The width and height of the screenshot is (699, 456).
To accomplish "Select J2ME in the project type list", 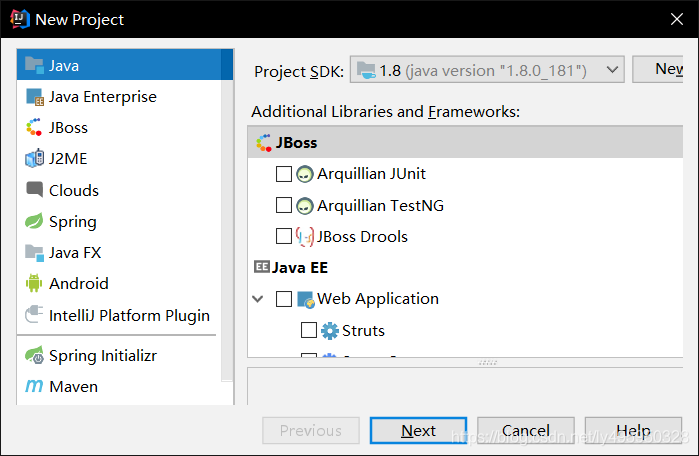I will click(119, 159).
